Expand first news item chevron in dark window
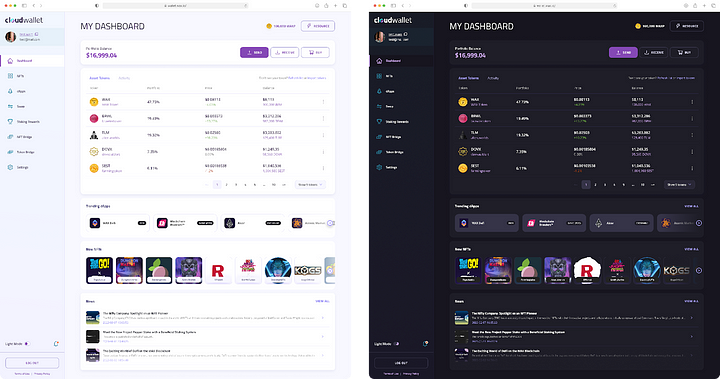 [692, 317]
